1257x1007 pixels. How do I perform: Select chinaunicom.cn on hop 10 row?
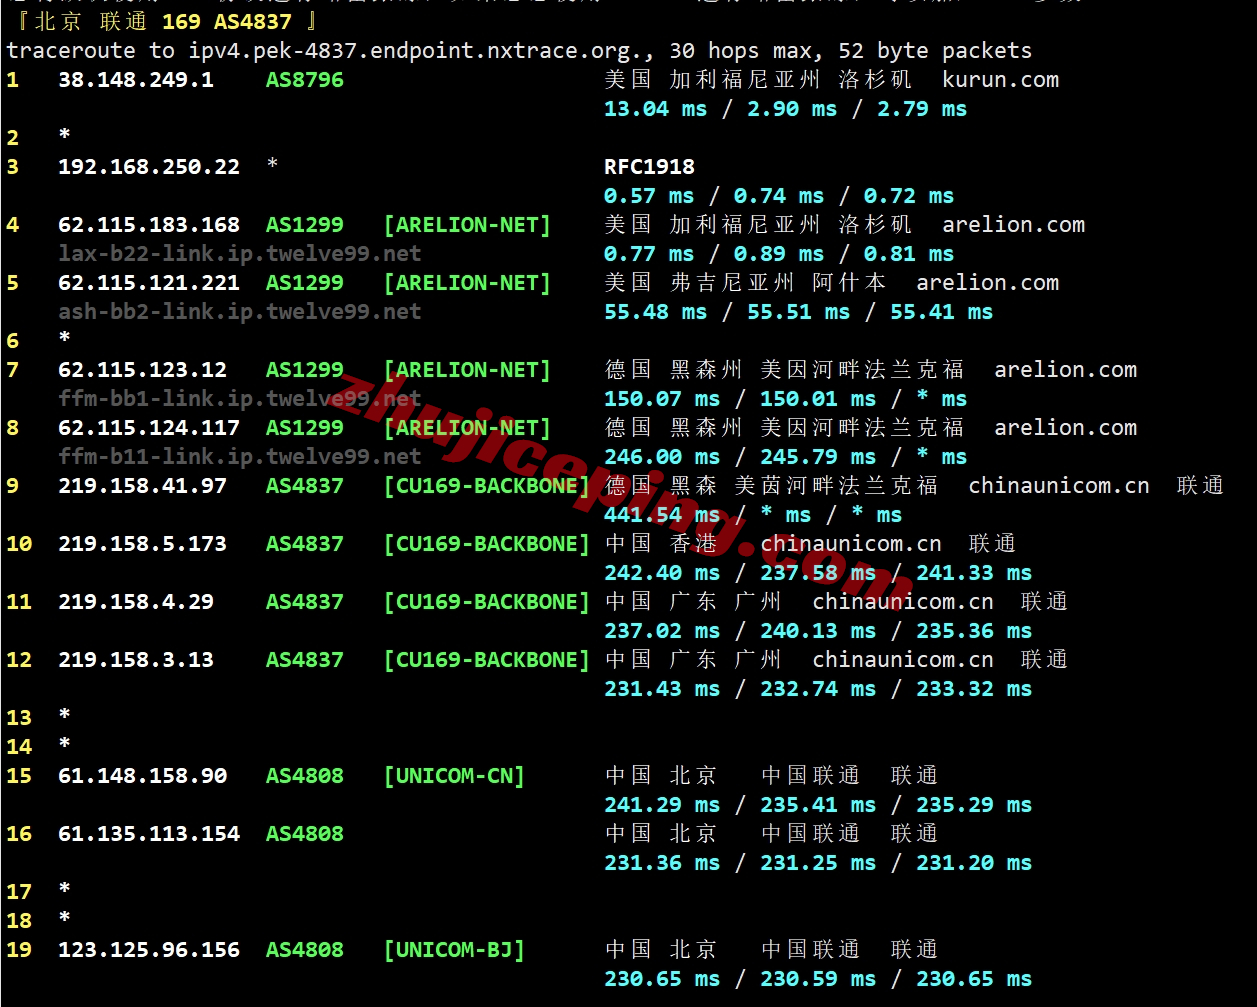851,544
